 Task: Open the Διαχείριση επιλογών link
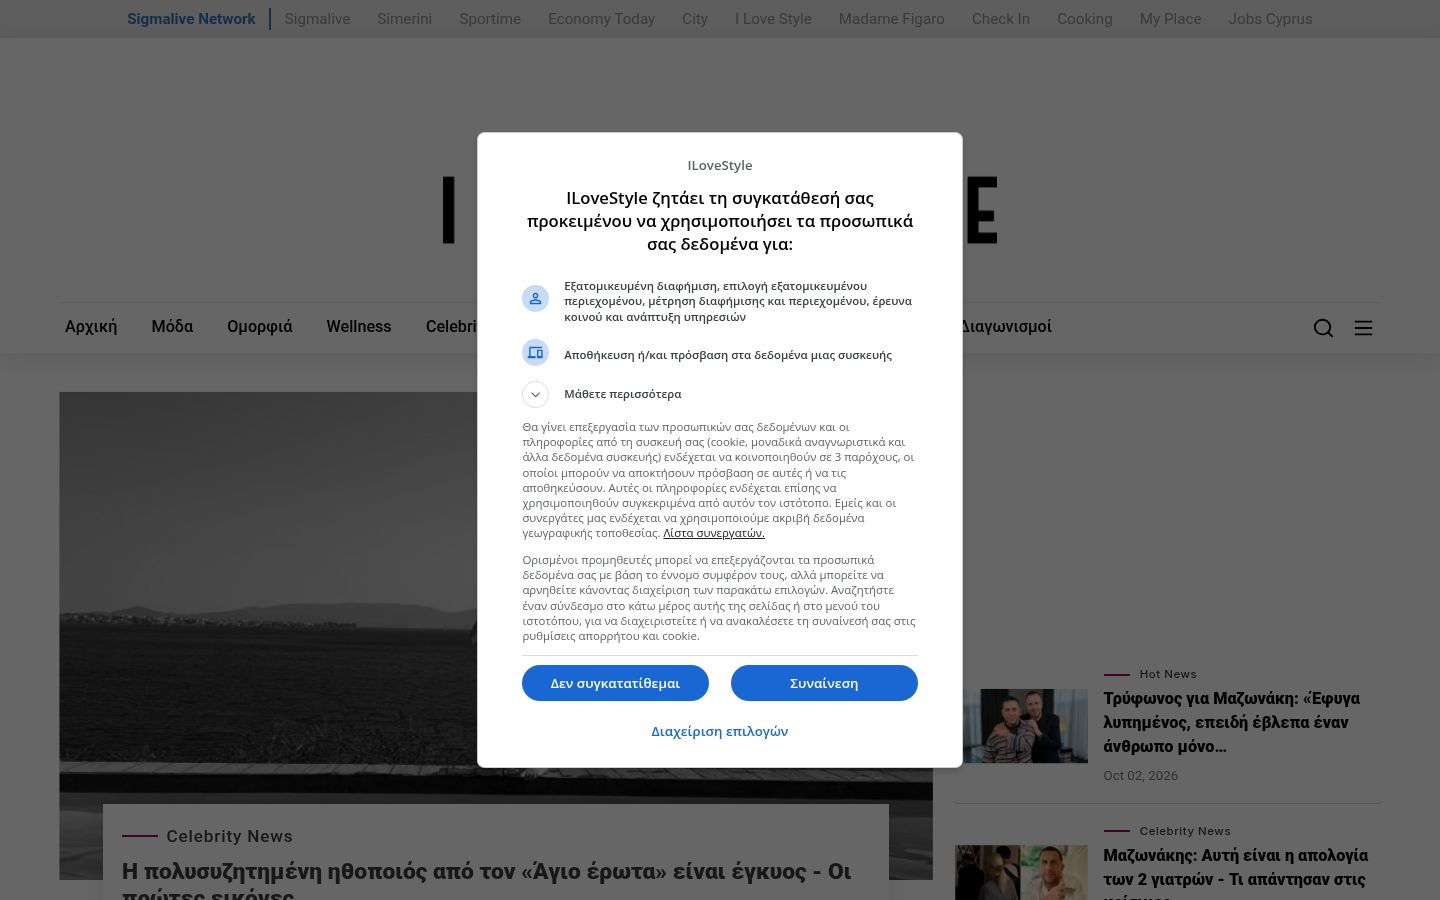click(x=720, y=731)
